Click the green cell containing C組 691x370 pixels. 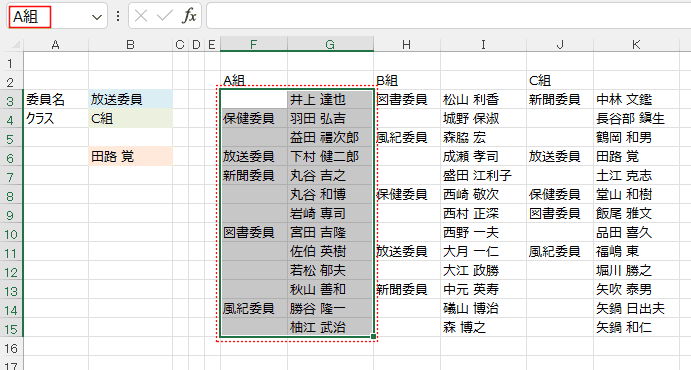pos(130,118)
